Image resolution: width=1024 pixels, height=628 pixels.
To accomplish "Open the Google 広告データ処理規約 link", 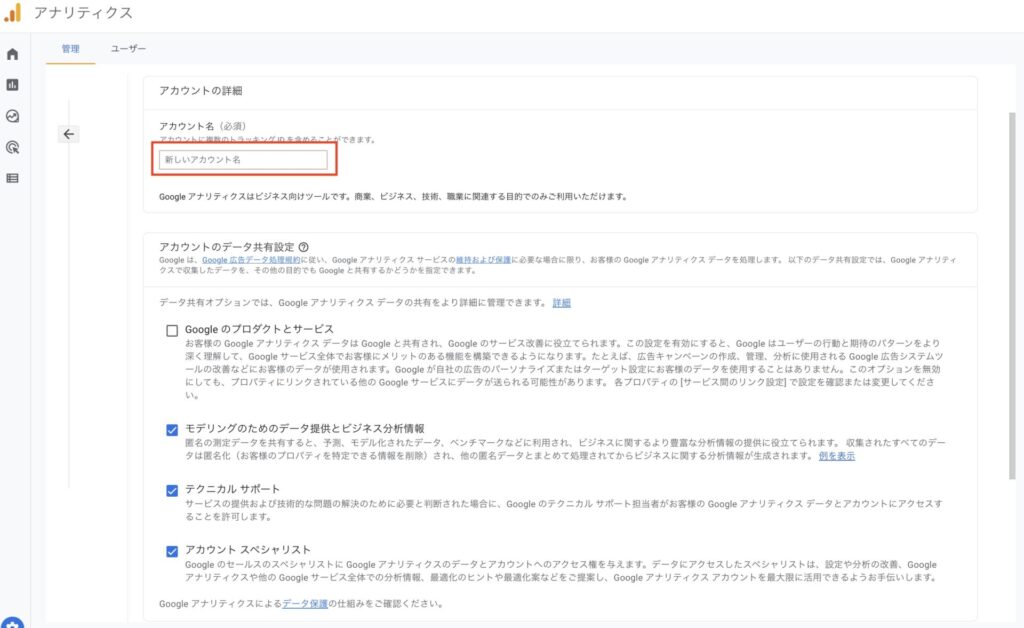I will pyautogui.click(x=251, y=260).
